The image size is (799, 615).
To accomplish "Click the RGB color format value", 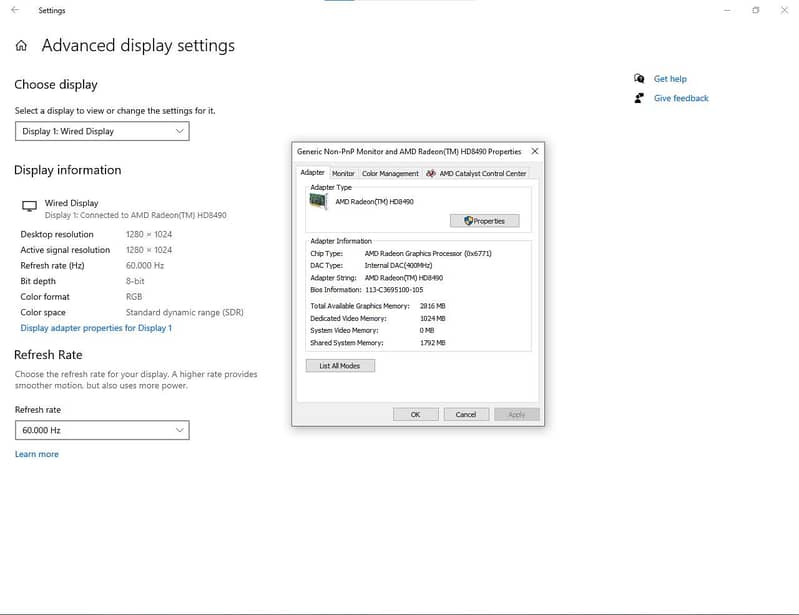I will [x=134, y=297].
